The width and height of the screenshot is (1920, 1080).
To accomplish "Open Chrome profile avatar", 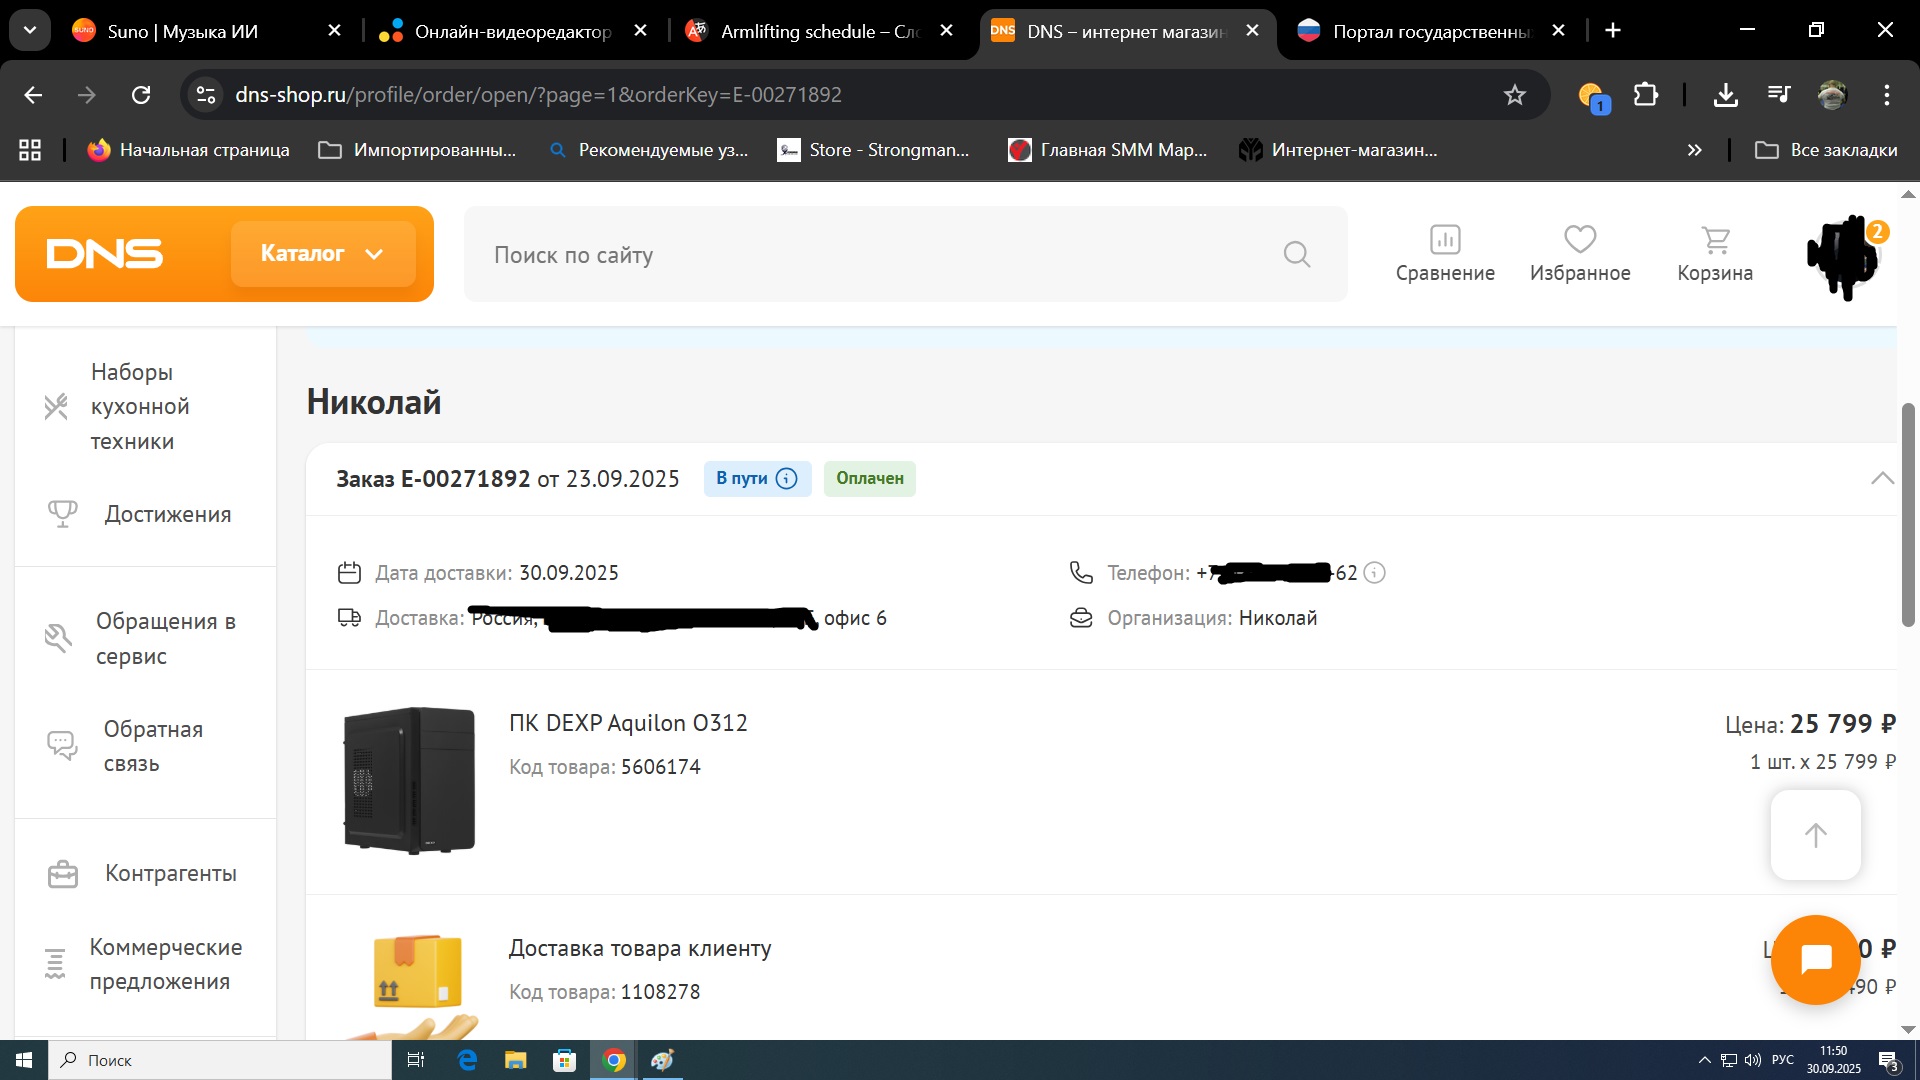I will point(1832,95).
